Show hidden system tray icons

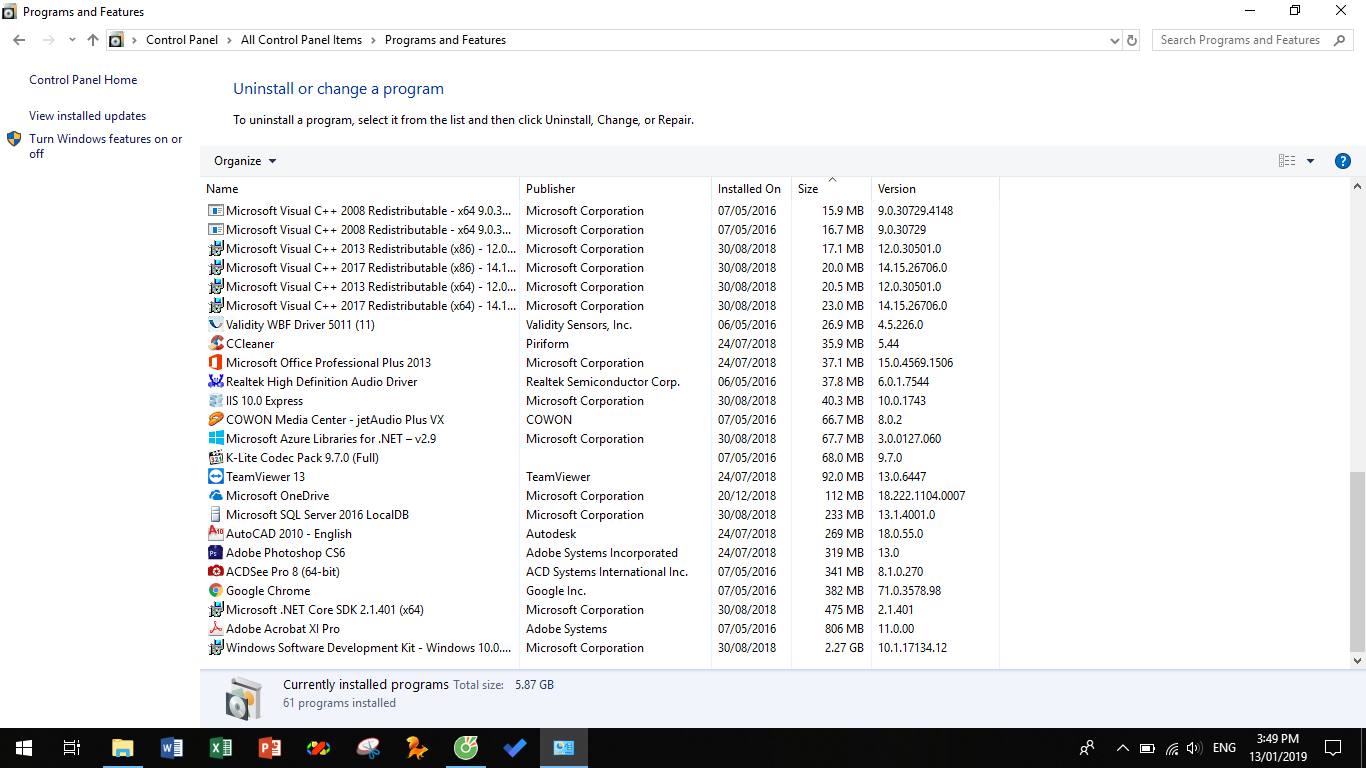[1122, 748]
